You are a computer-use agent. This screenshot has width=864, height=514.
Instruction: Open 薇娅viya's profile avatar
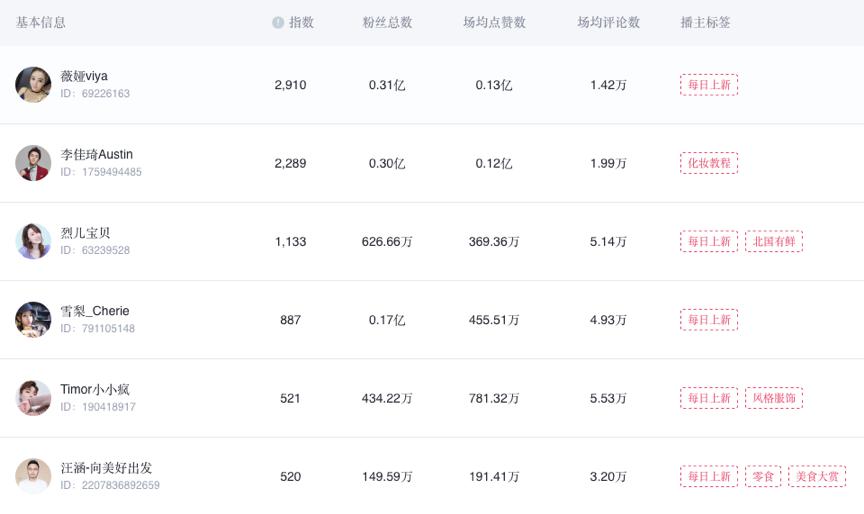point(33,85)
